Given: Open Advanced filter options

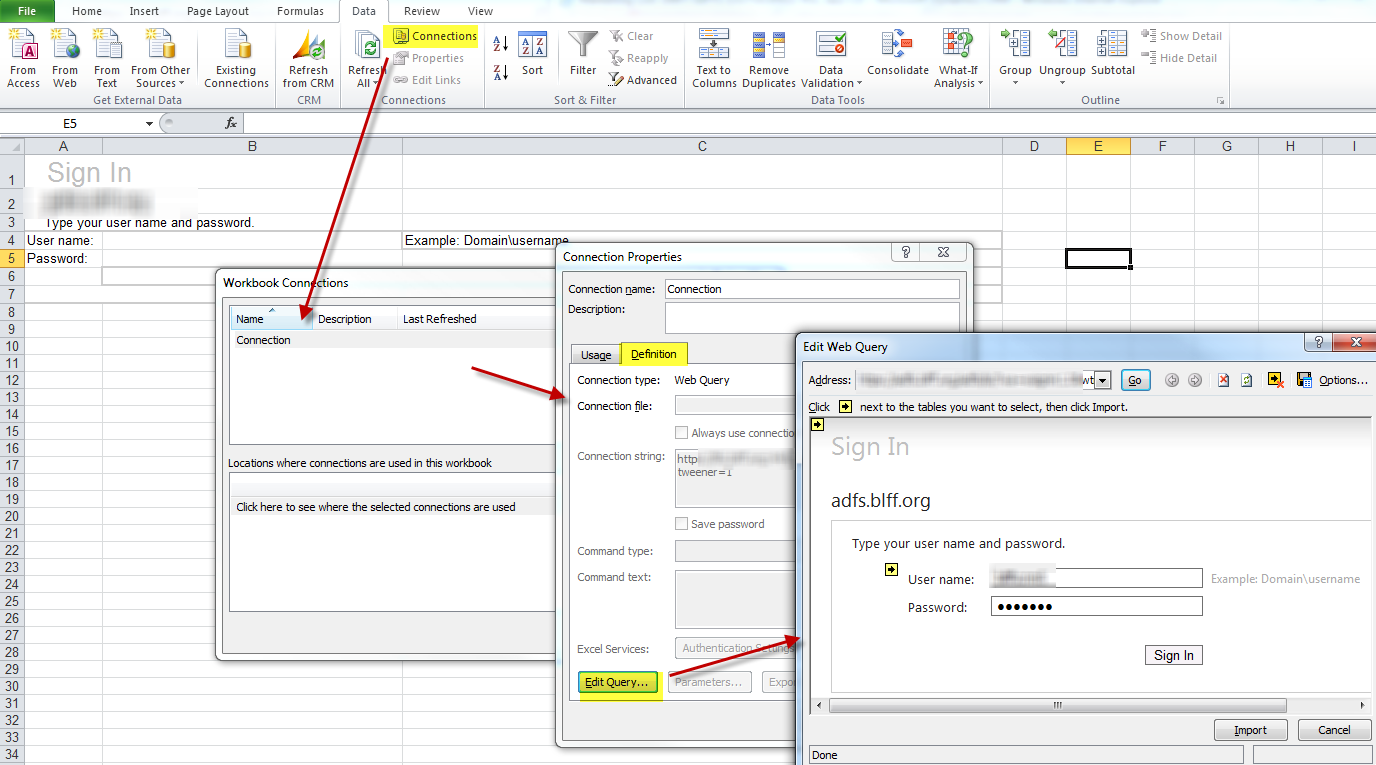Looking at the screenshot, I should point(642,80).
